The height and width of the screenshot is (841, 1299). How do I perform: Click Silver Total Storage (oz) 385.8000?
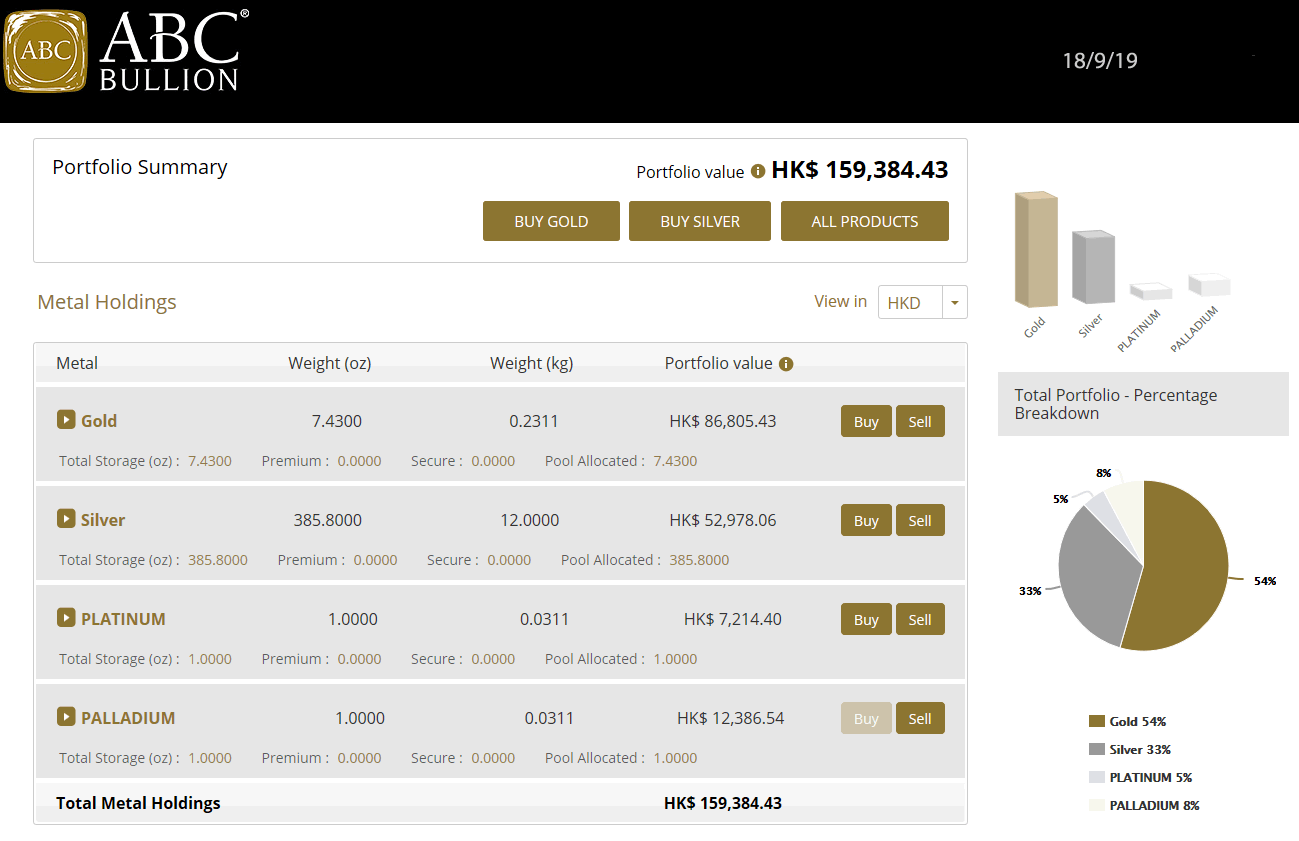coord(218,560)
